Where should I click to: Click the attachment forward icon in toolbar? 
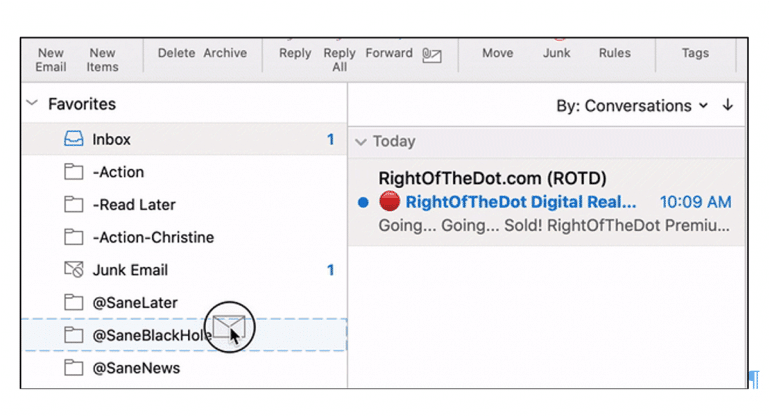tap(432, 55)
